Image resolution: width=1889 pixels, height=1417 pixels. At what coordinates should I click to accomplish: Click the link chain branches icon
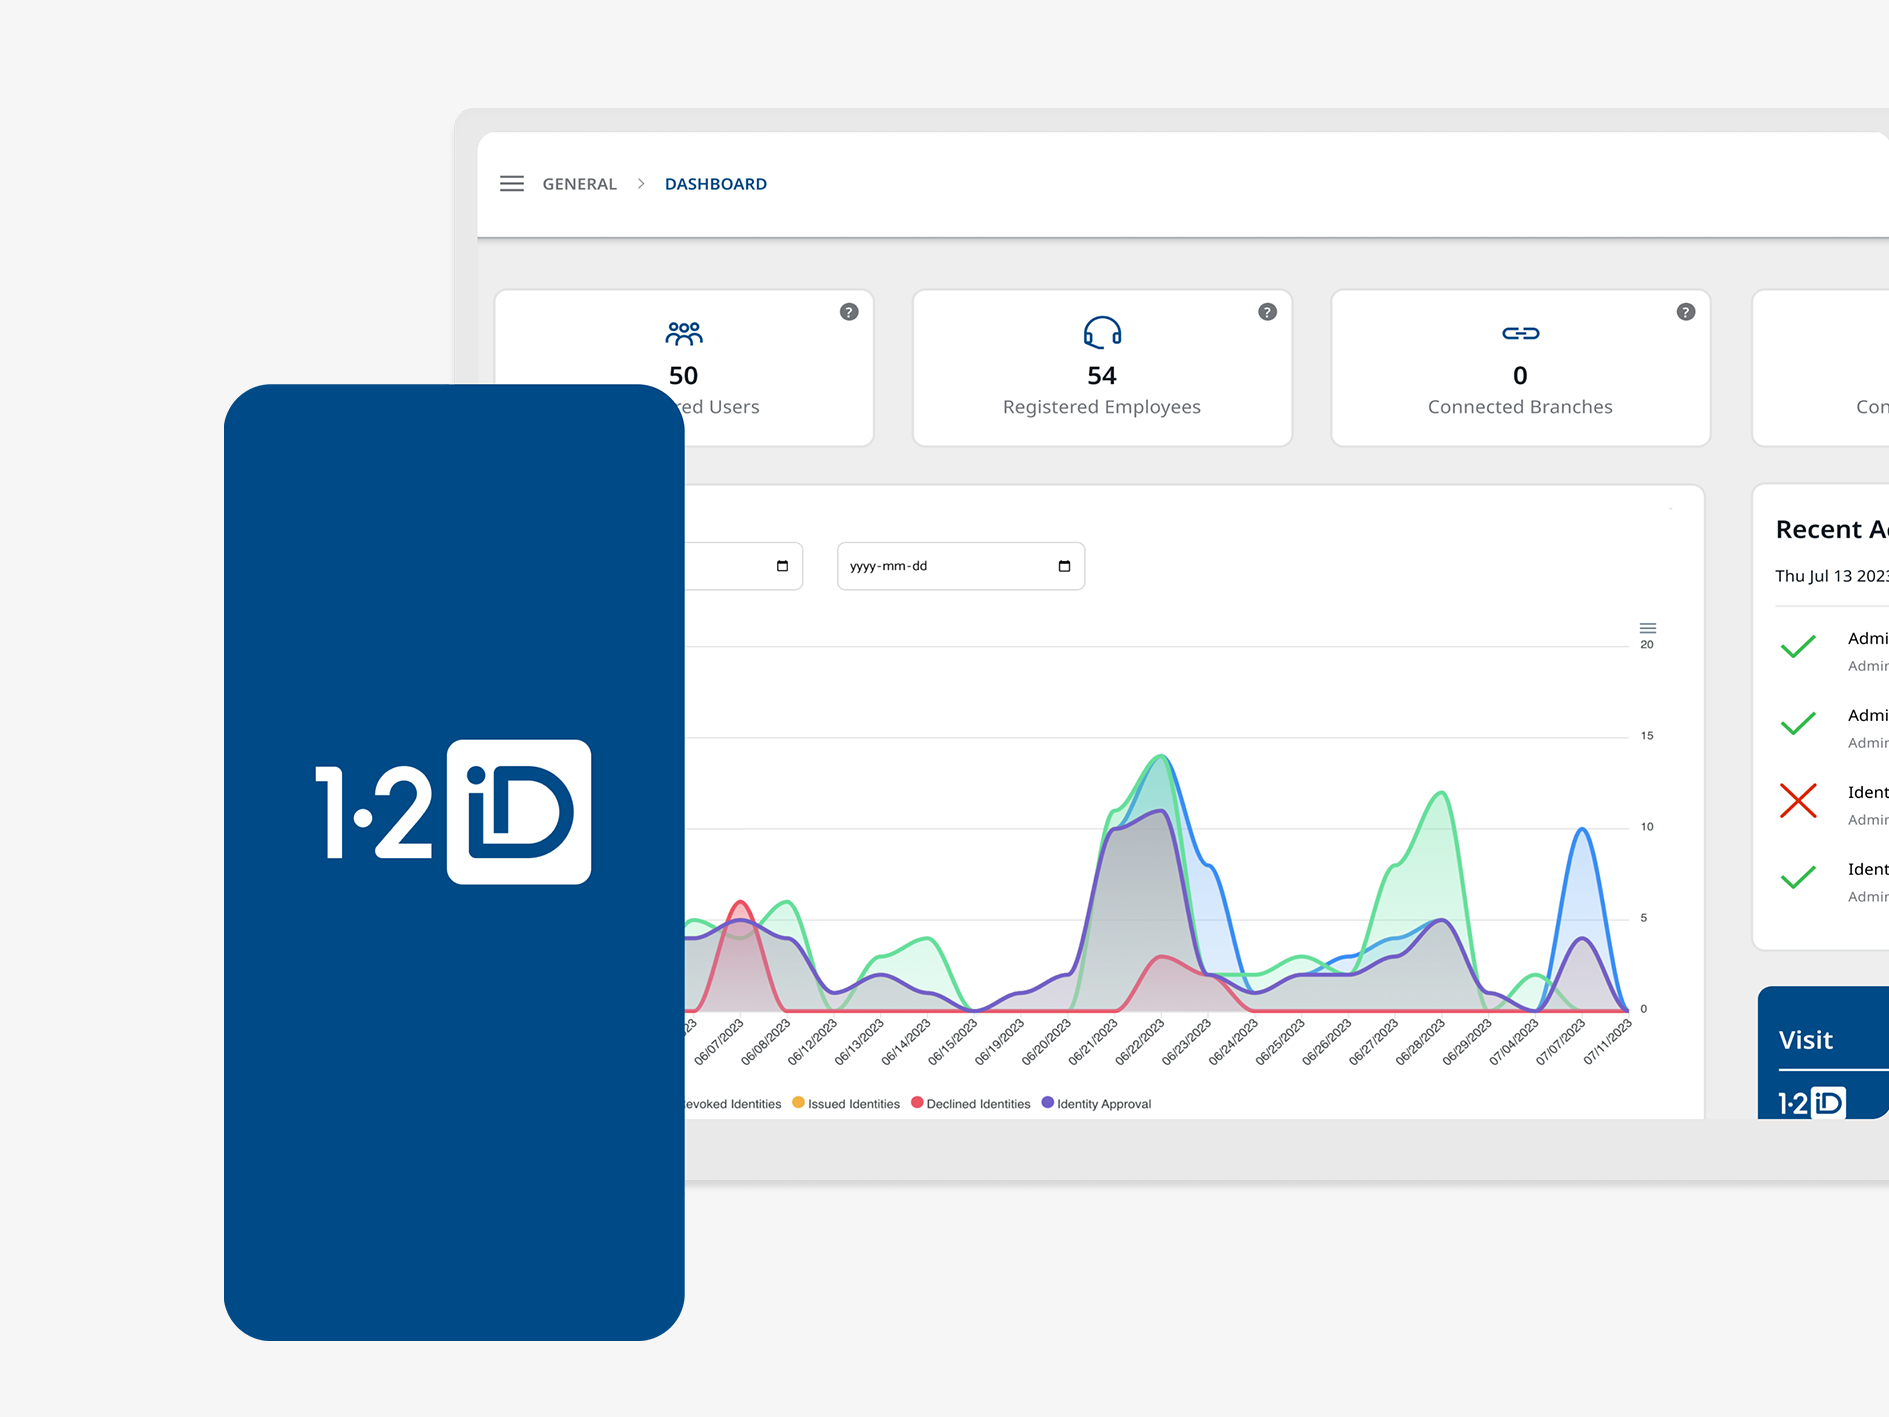(1520, 333)
